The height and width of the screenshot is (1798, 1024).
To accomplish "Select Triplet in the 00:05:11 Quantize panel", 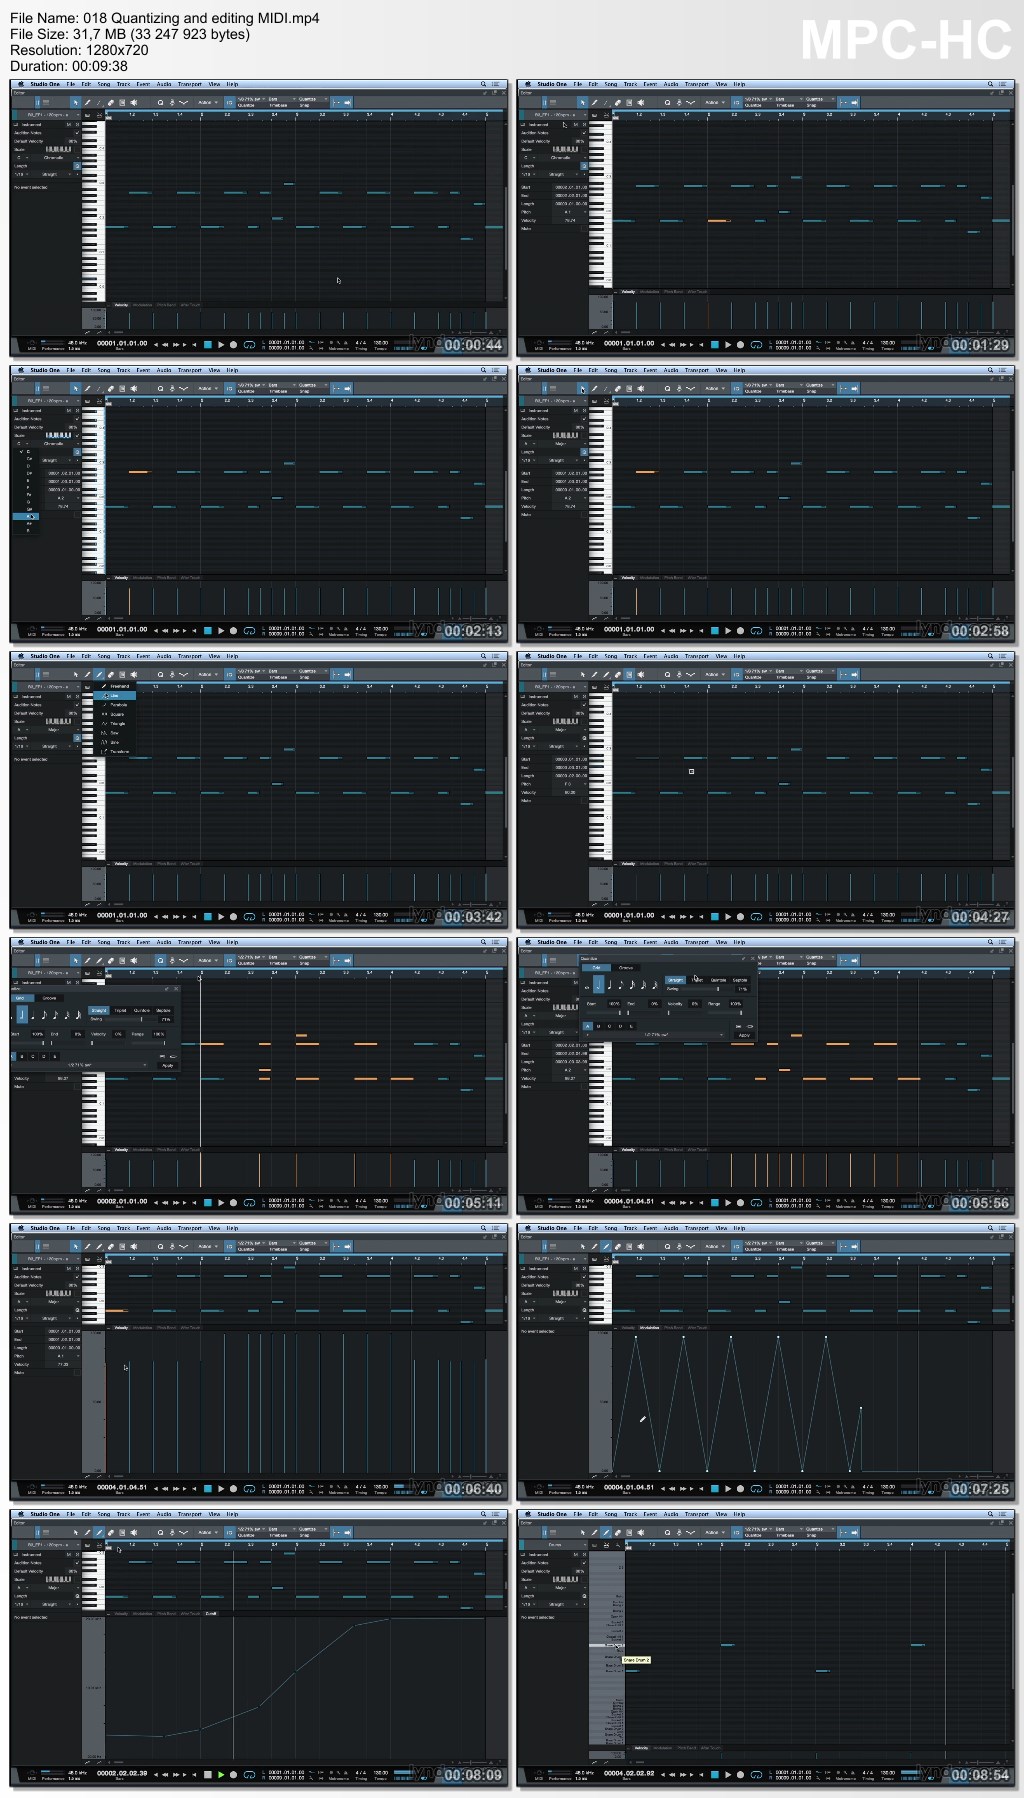I will click(x=120, y=1010).
